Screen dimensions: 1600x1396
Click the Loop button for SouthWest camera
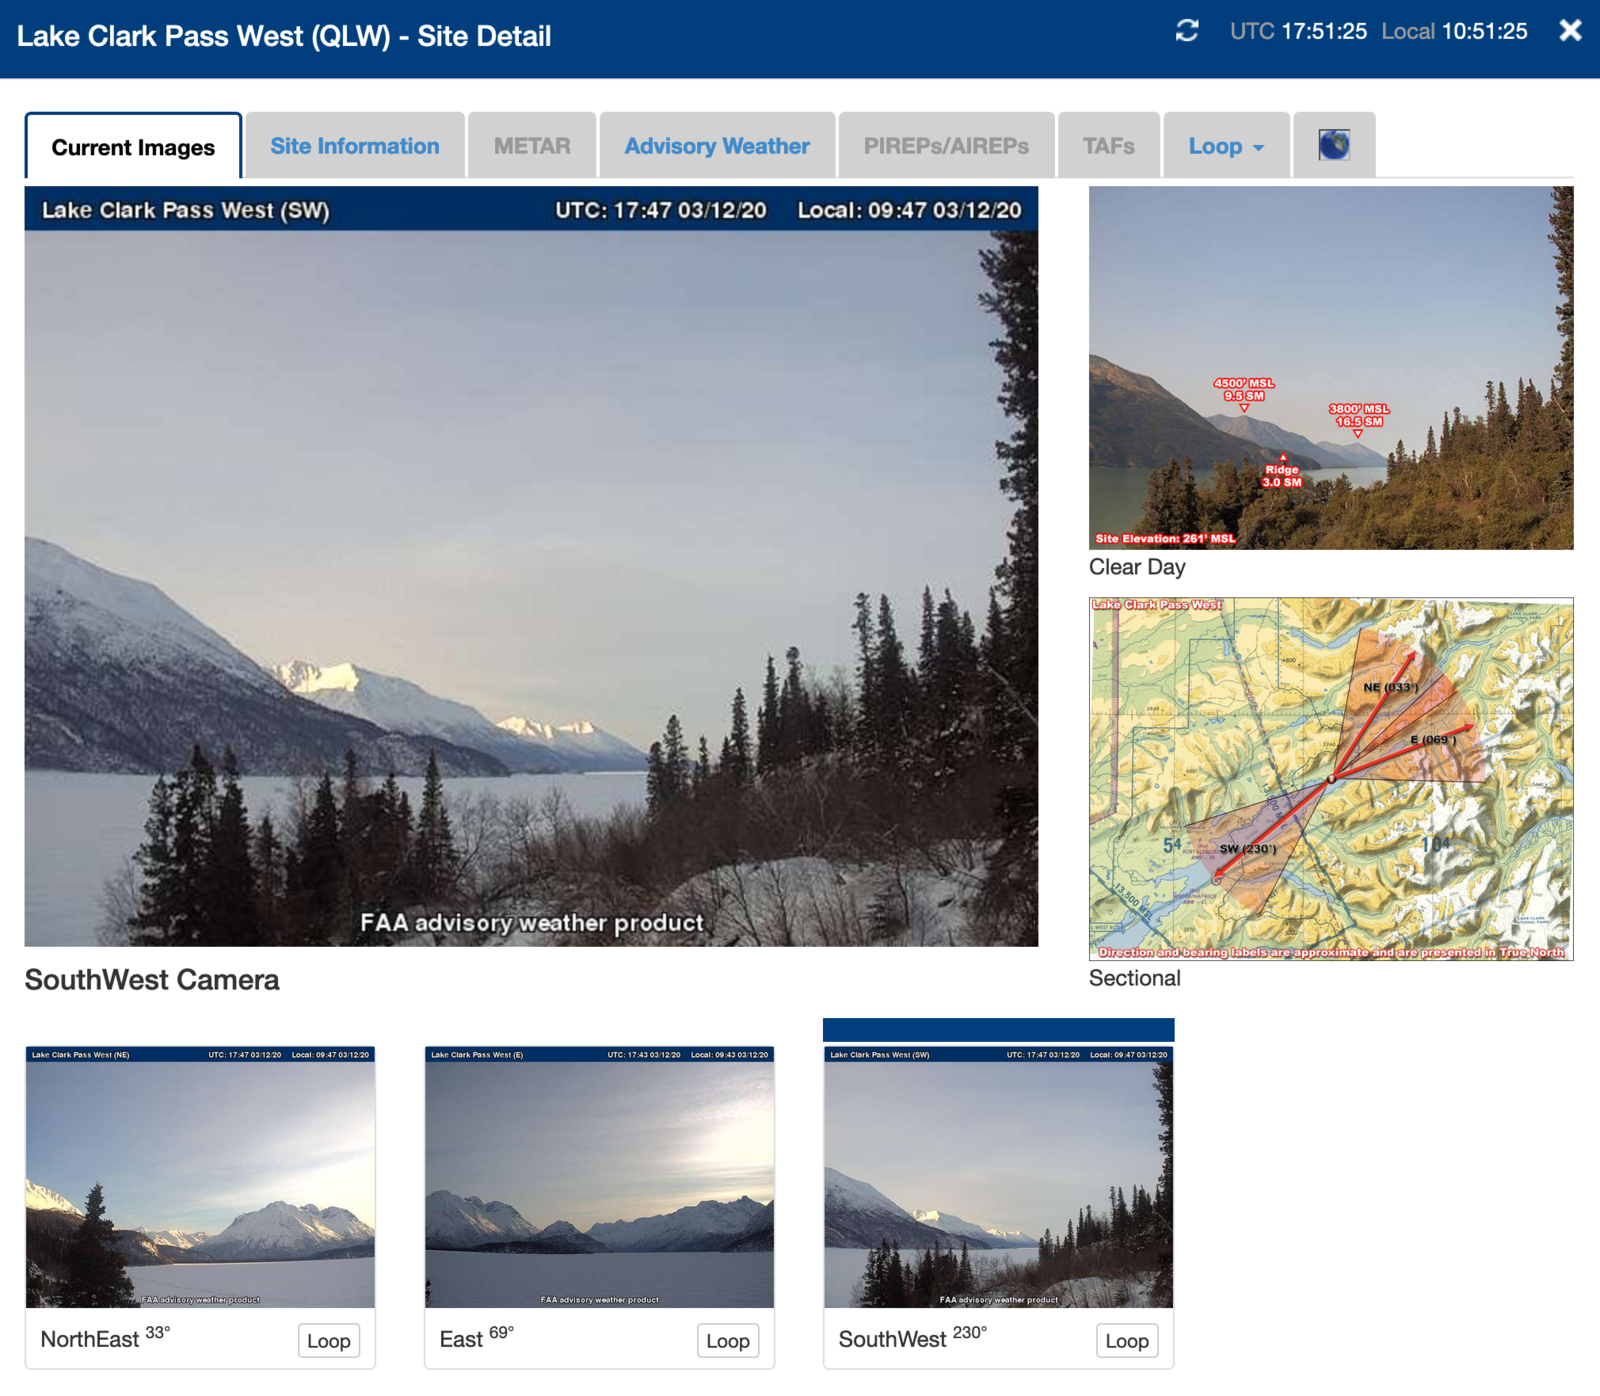pos(1126,1341)
